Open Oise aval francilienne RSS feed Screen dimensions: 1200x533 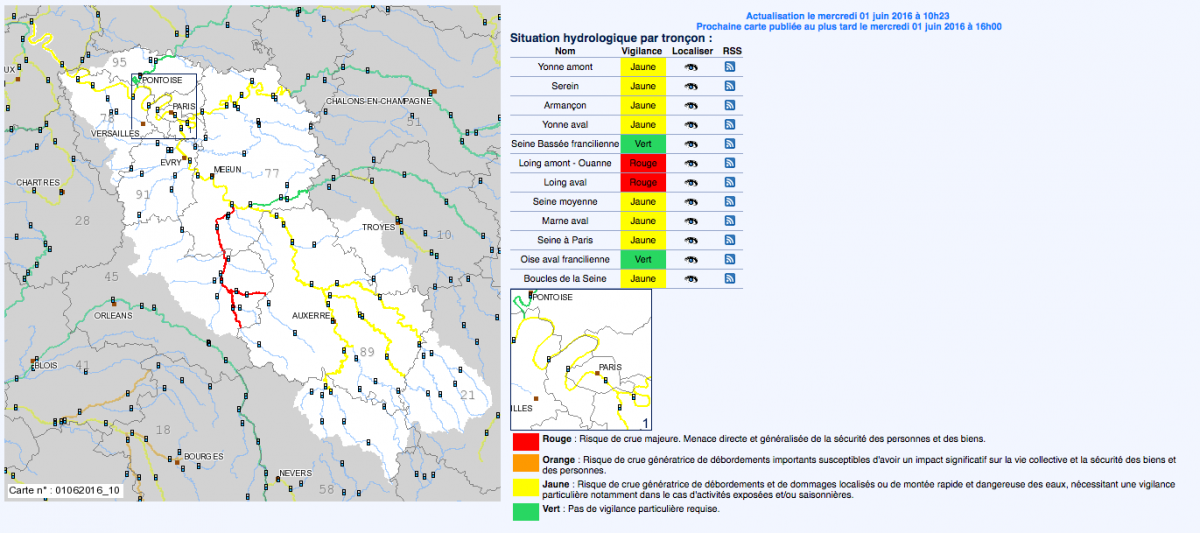tap(731, 259)
